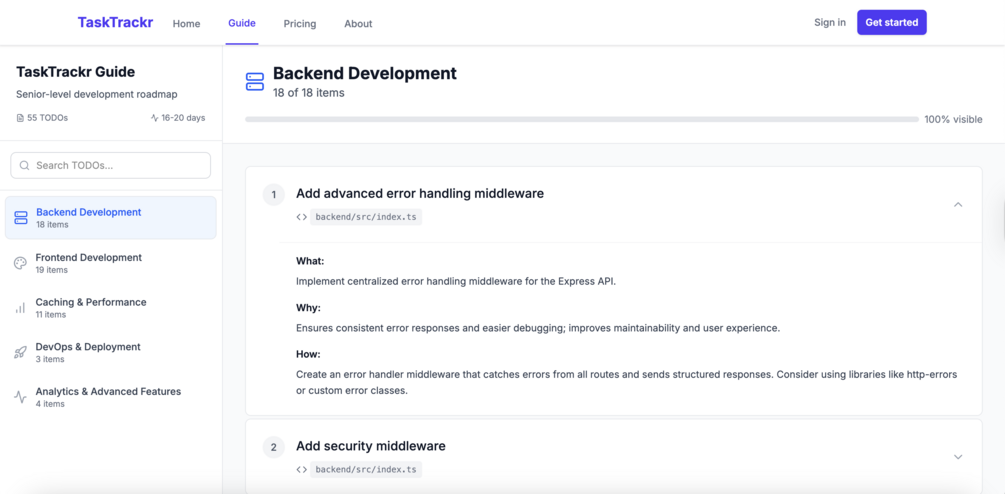Open the Home nav item
Image resolution: width=1005 pixels, height=494 pixels.
coord(187,24)
